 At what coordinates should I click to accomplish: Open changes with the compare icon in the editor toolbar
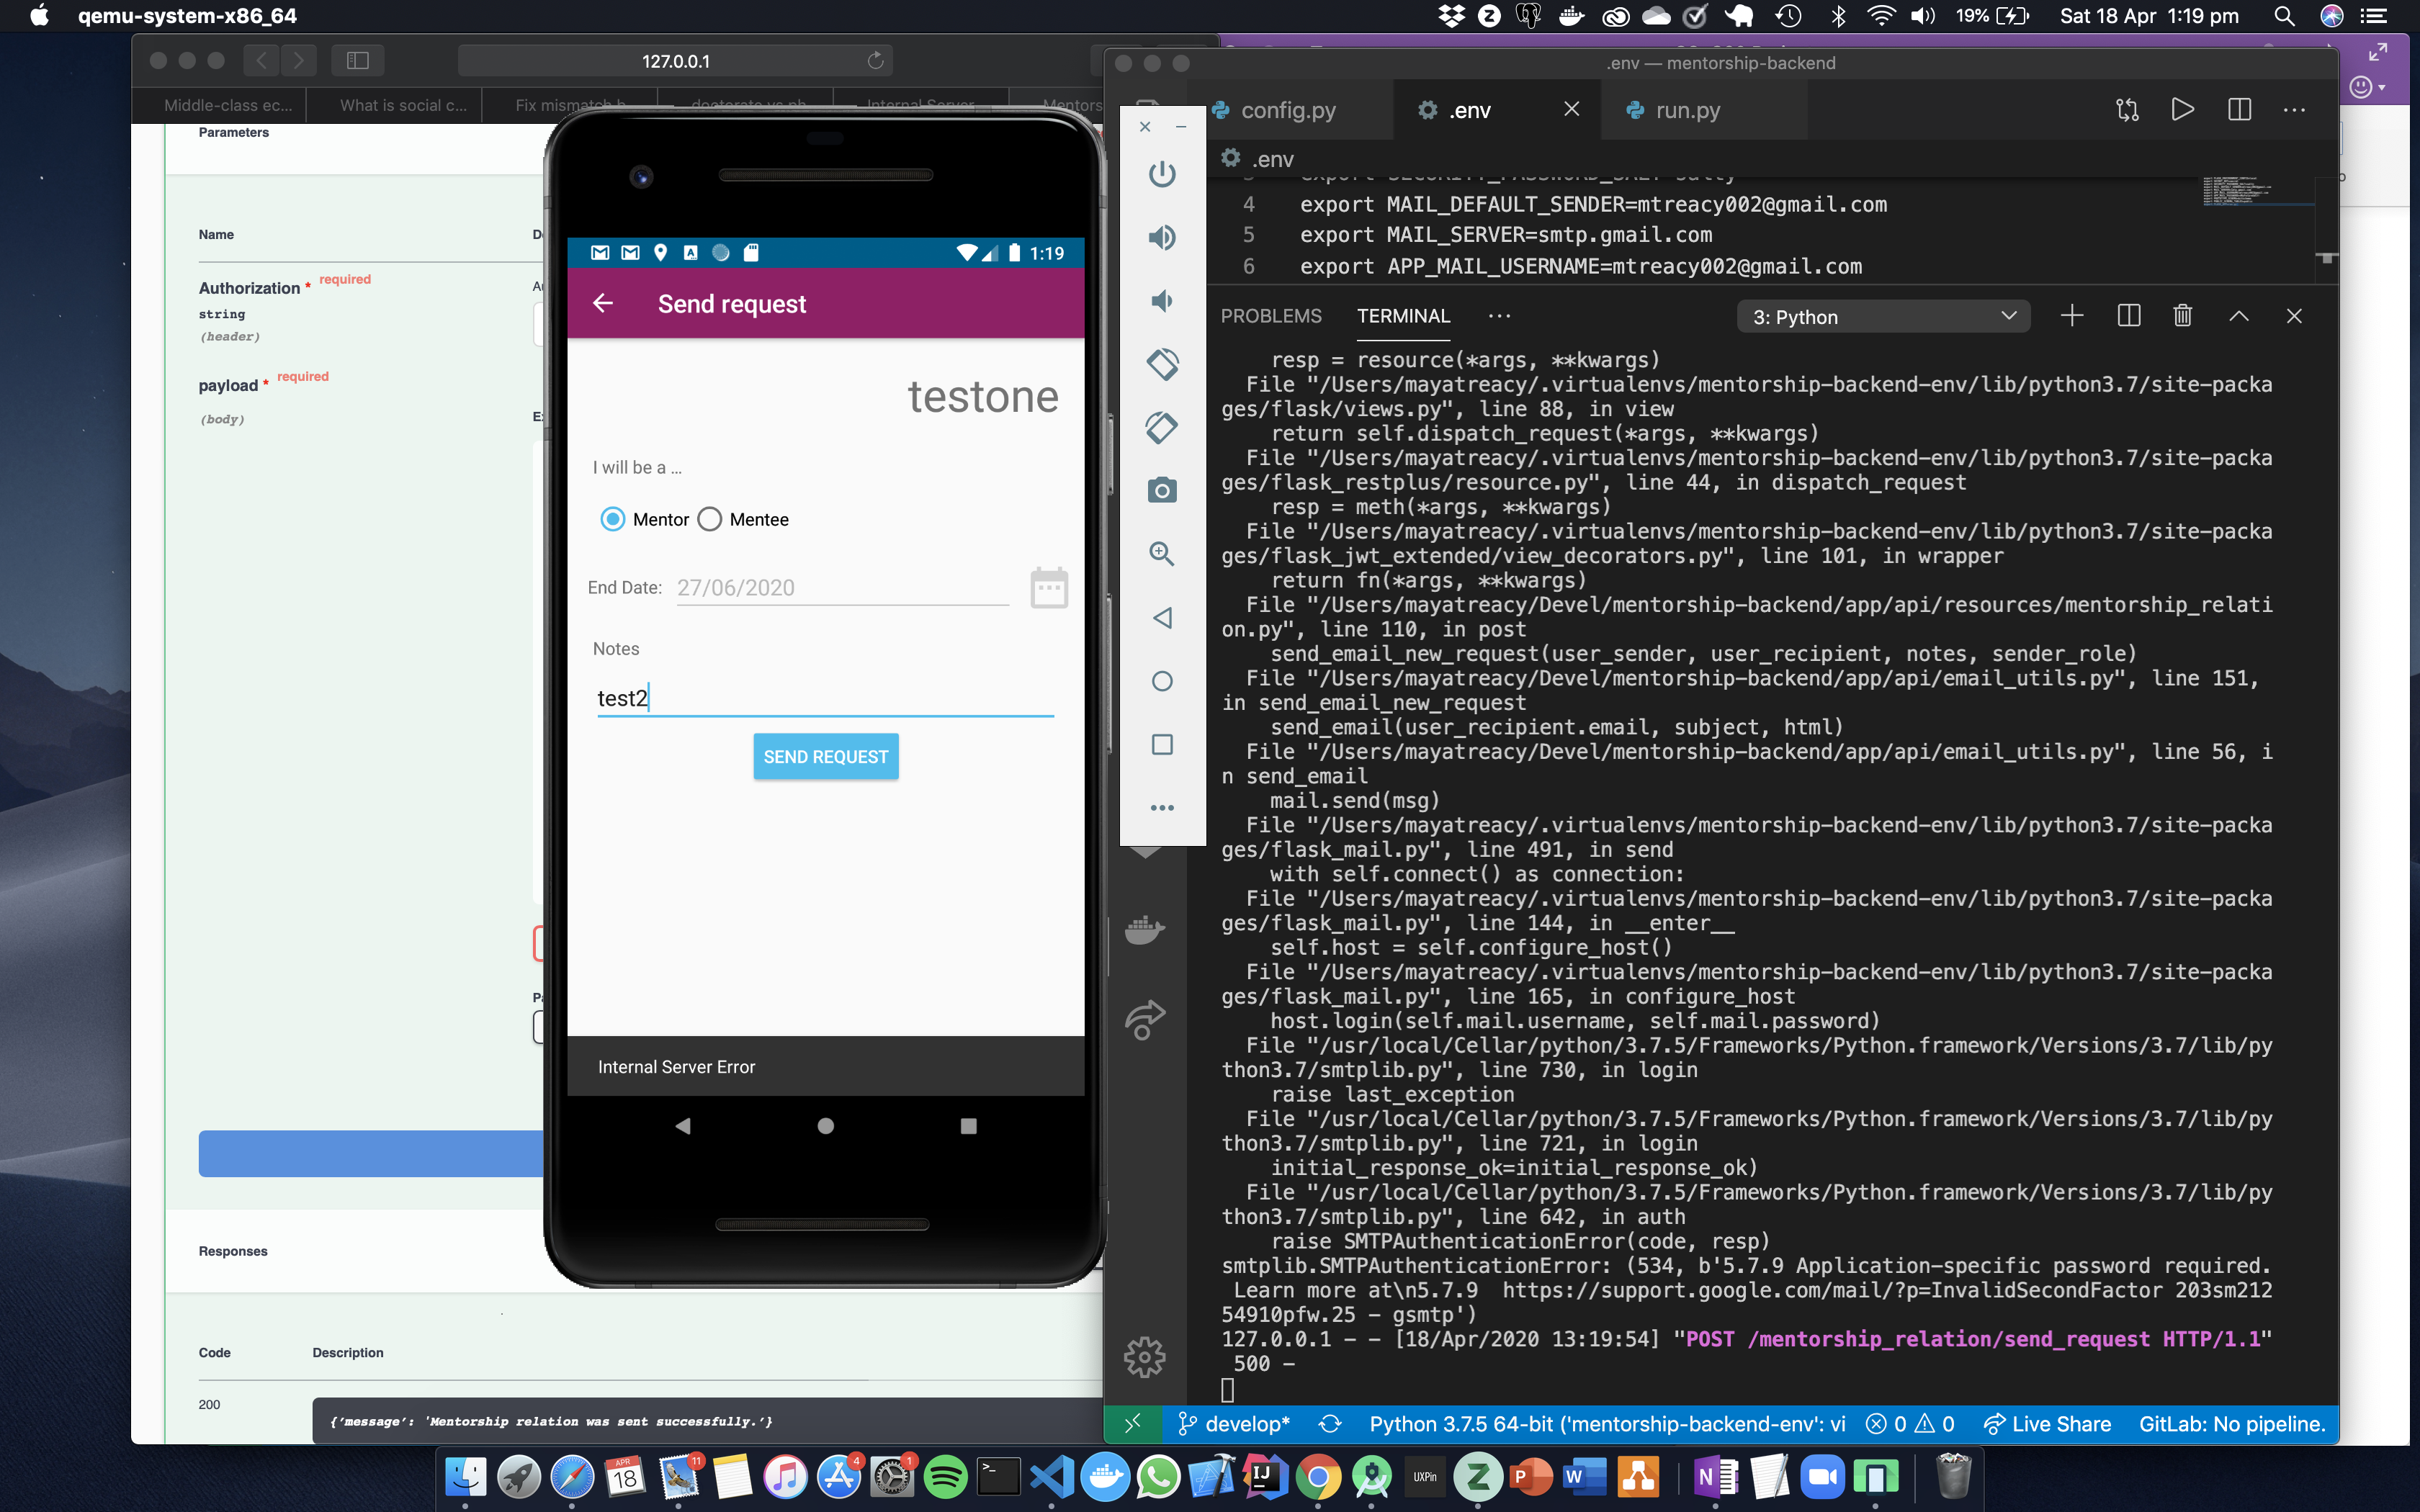2127,110
